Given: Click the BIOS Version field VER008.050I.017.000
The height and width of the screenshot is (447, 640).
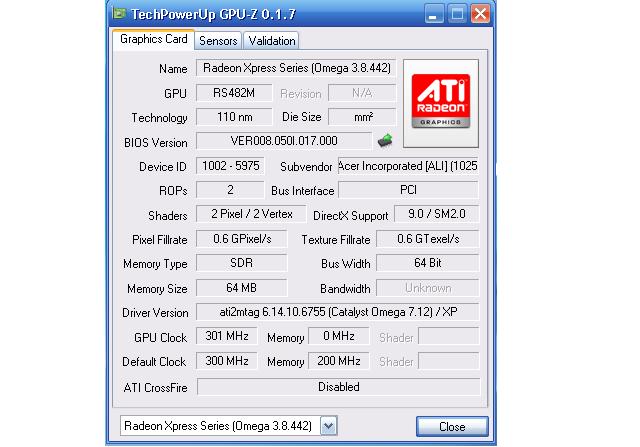Looking at the screenshot, I should click(284, 141).
